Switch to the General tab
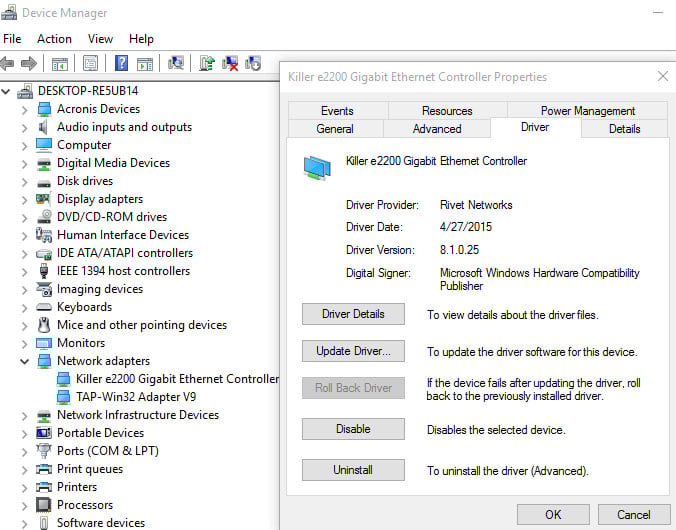 [335, 129]
